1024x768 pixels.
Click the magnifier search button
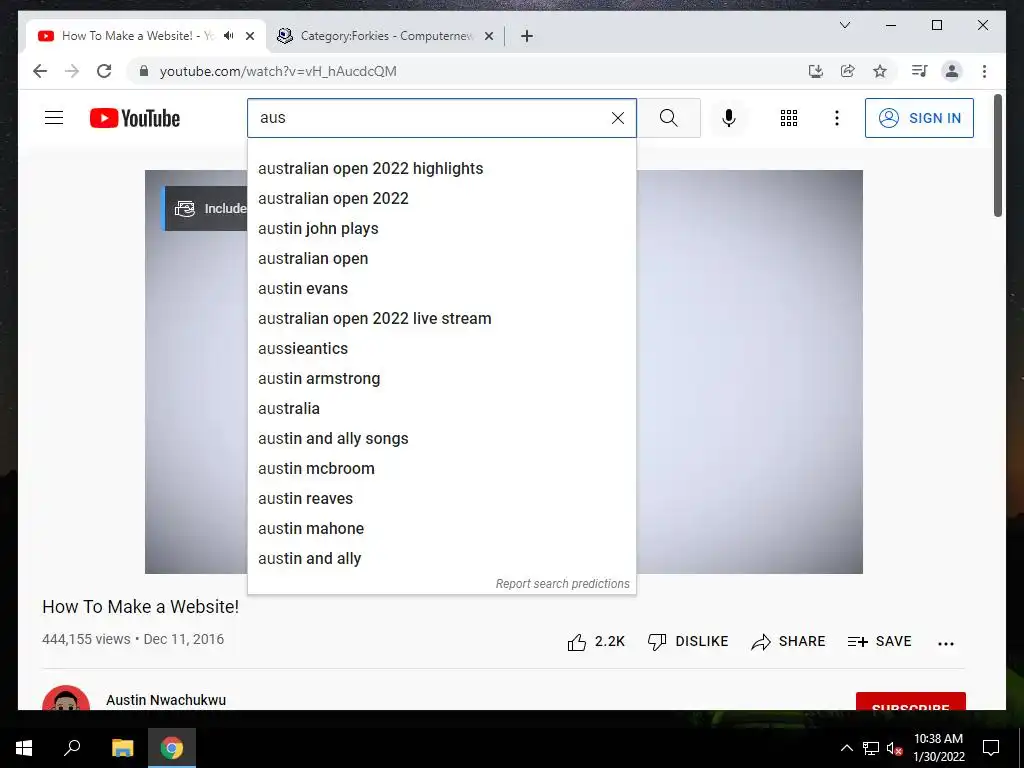669,118
